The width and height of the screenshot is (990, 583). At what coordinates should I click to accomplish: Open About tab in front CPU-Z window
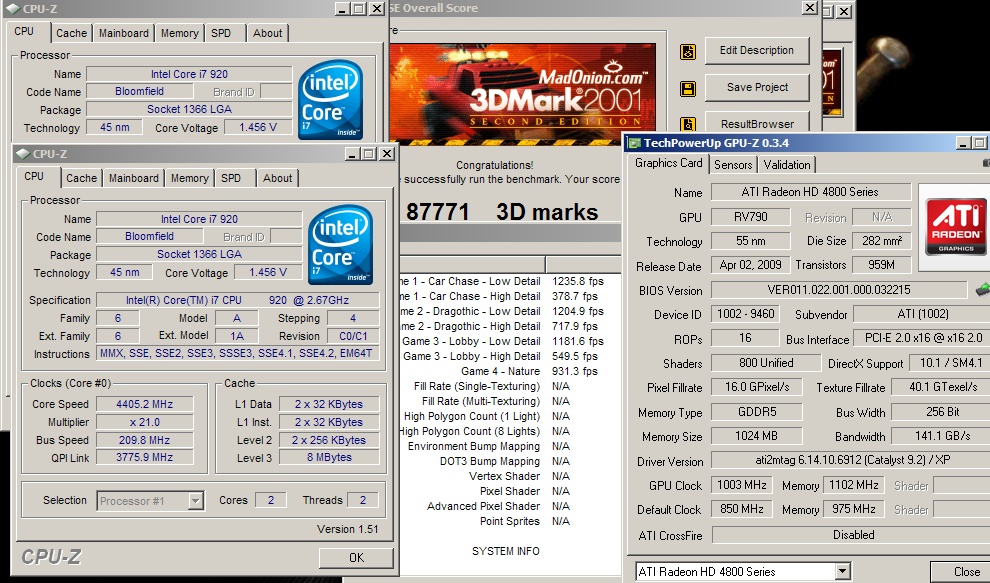278,178
